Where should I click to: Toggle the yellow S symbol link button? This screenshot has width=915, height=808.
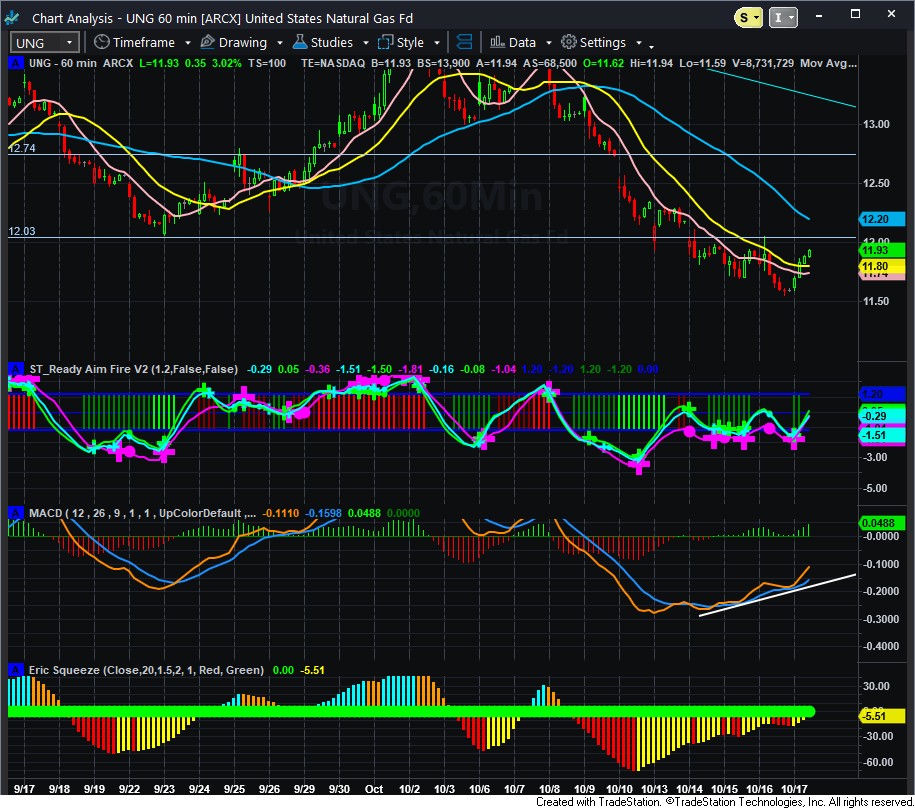click(746, 17)
